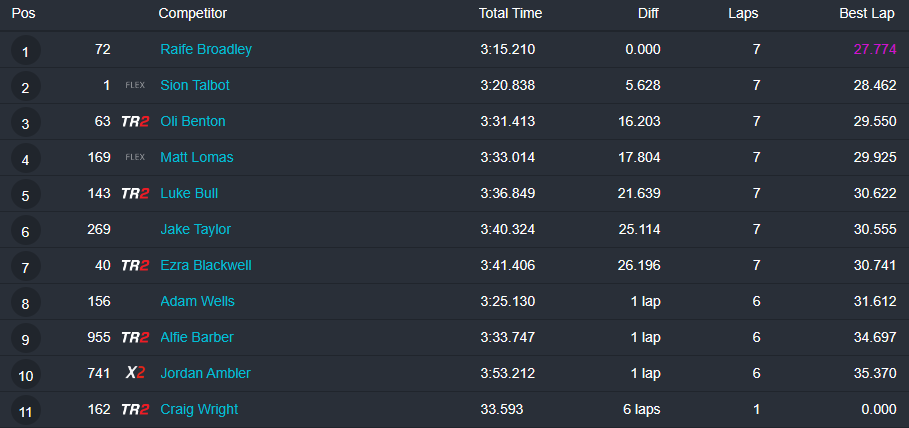909x428 pixels.
Task: Open Jordan Ambler's competitor page
Action: pos(205,373)
